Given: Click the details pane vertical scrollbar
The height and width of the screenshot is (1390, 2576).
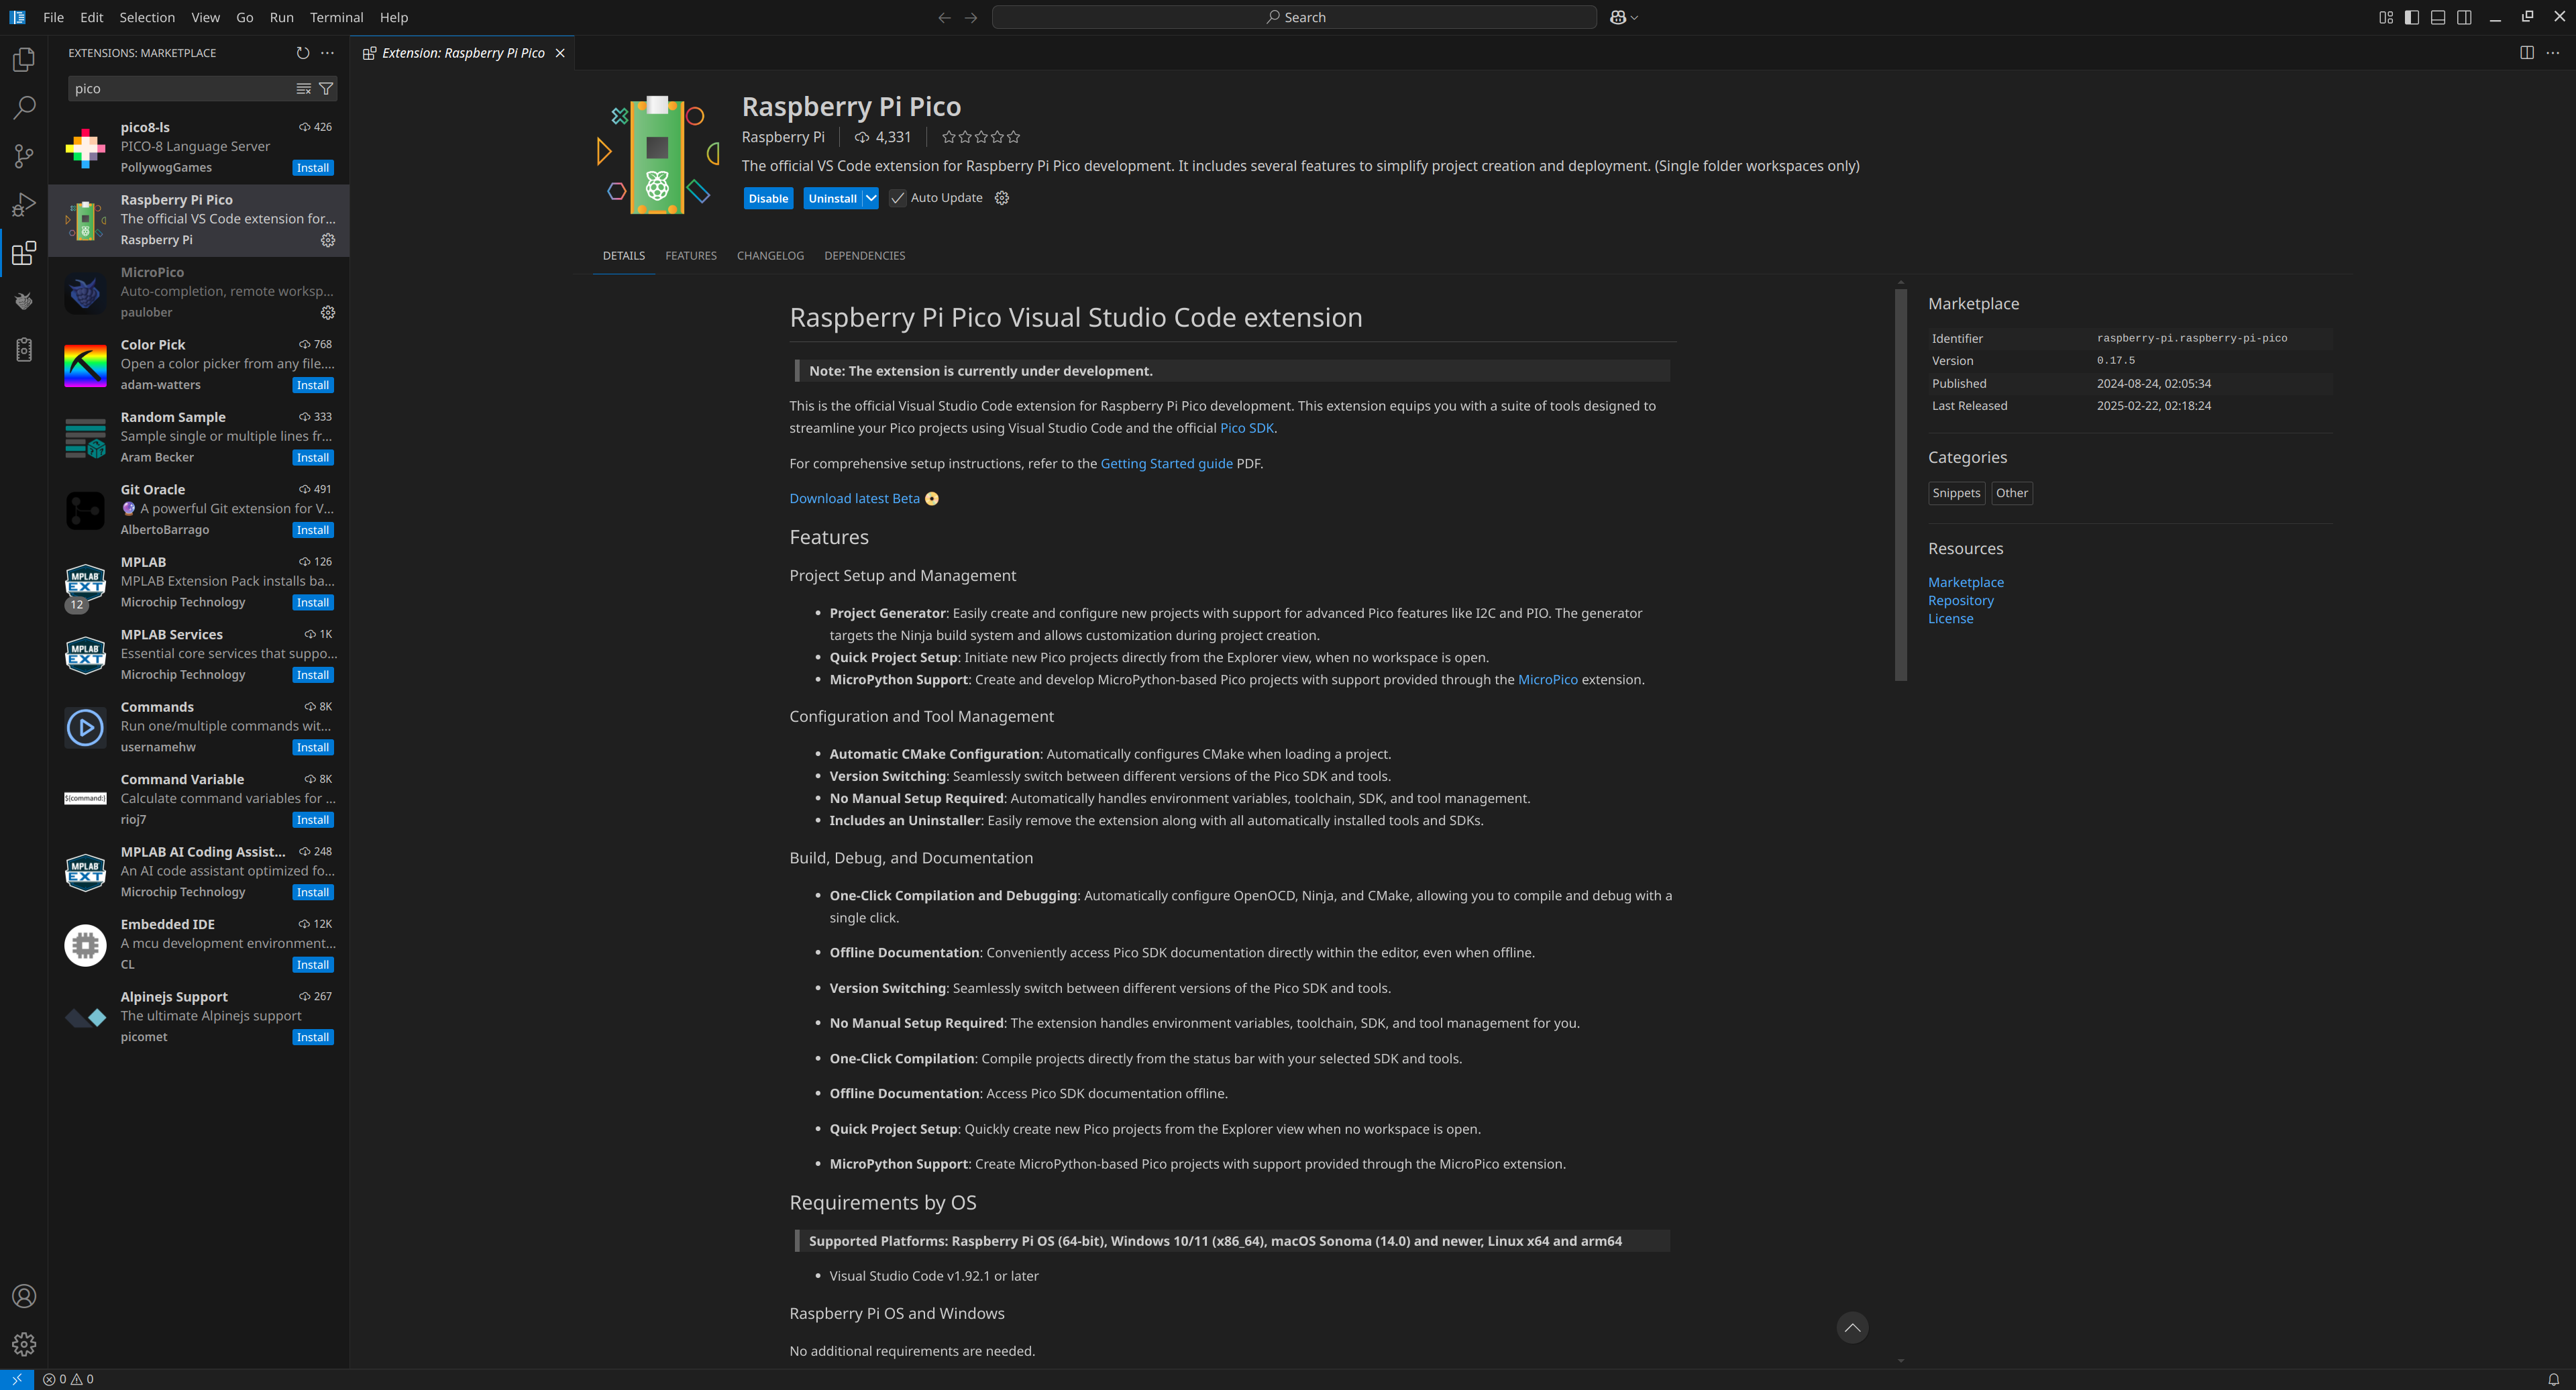Looking at the screenshot, I should click(x=1900, y=485).
